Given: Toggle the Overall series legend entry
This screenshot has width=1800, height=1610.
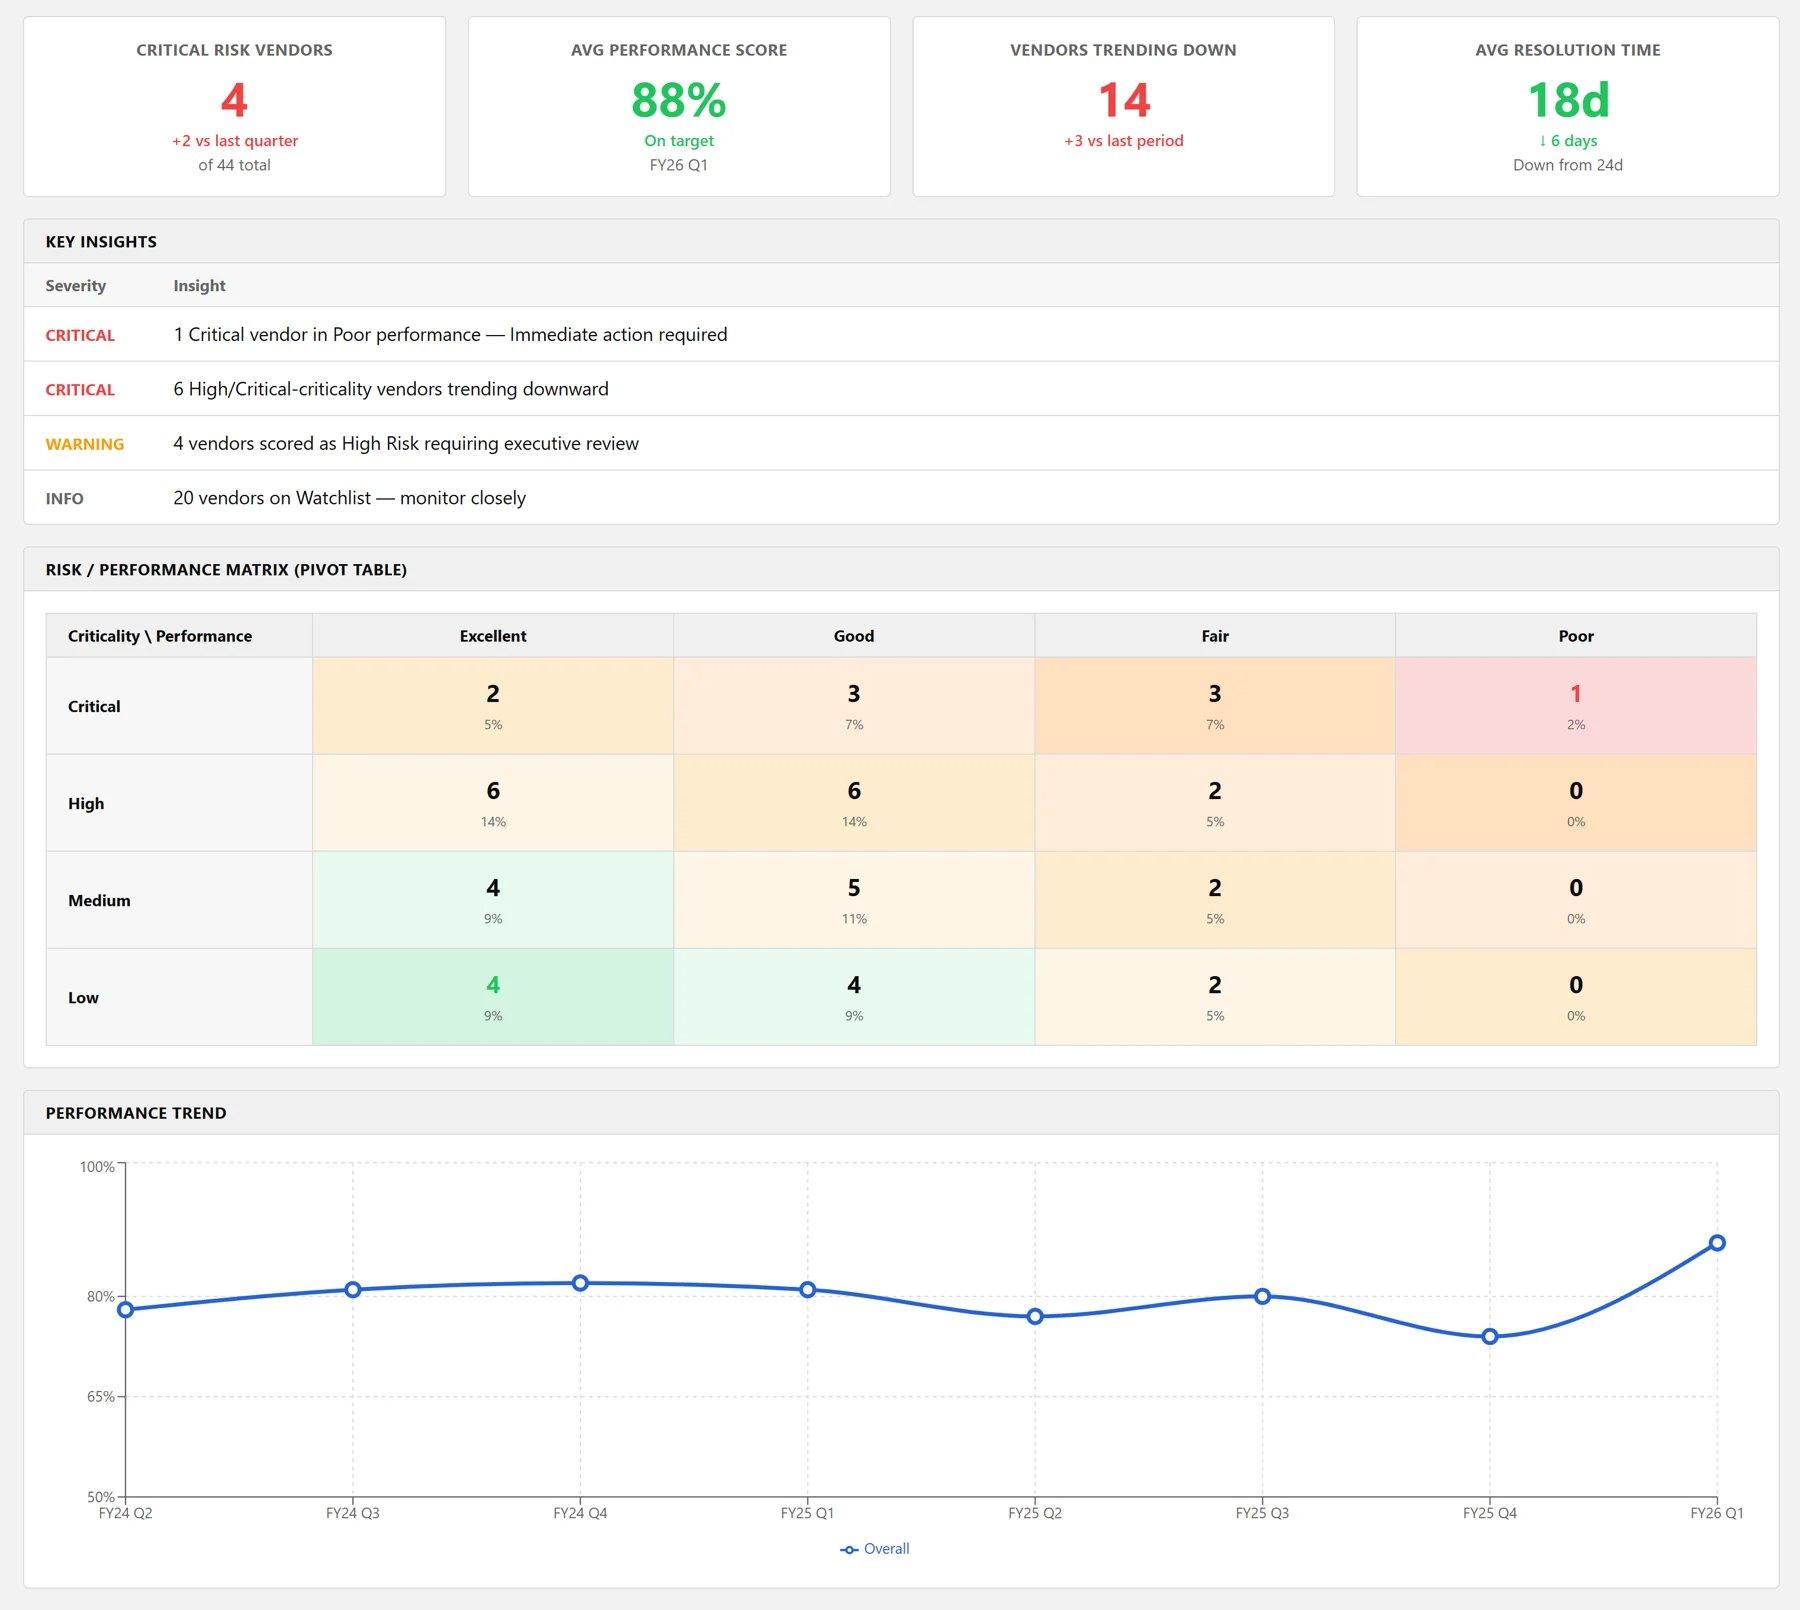Looking at the screenshot, I should pos(875,1549).
